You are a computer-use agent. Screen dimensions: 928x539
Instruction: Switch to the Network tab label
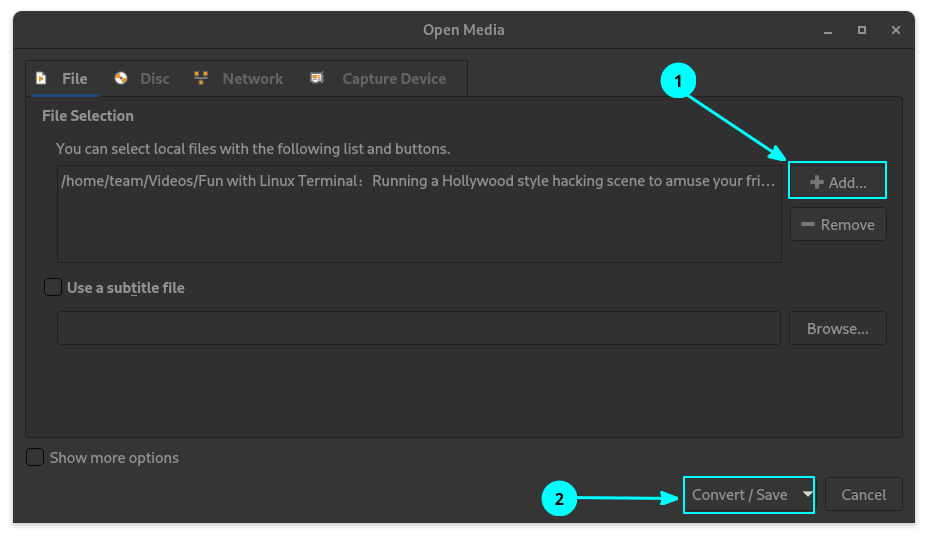252,78
